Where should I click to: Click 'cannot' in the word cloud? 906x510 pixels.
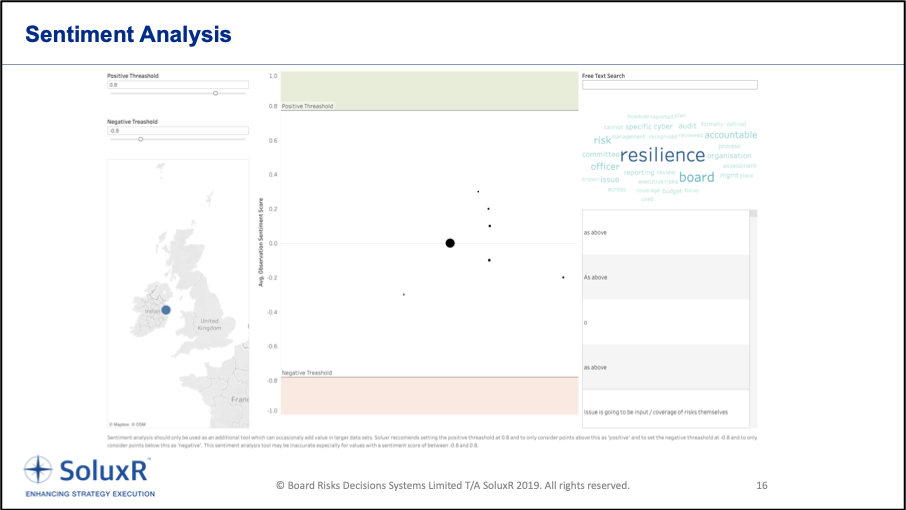[x=613, y=127]
